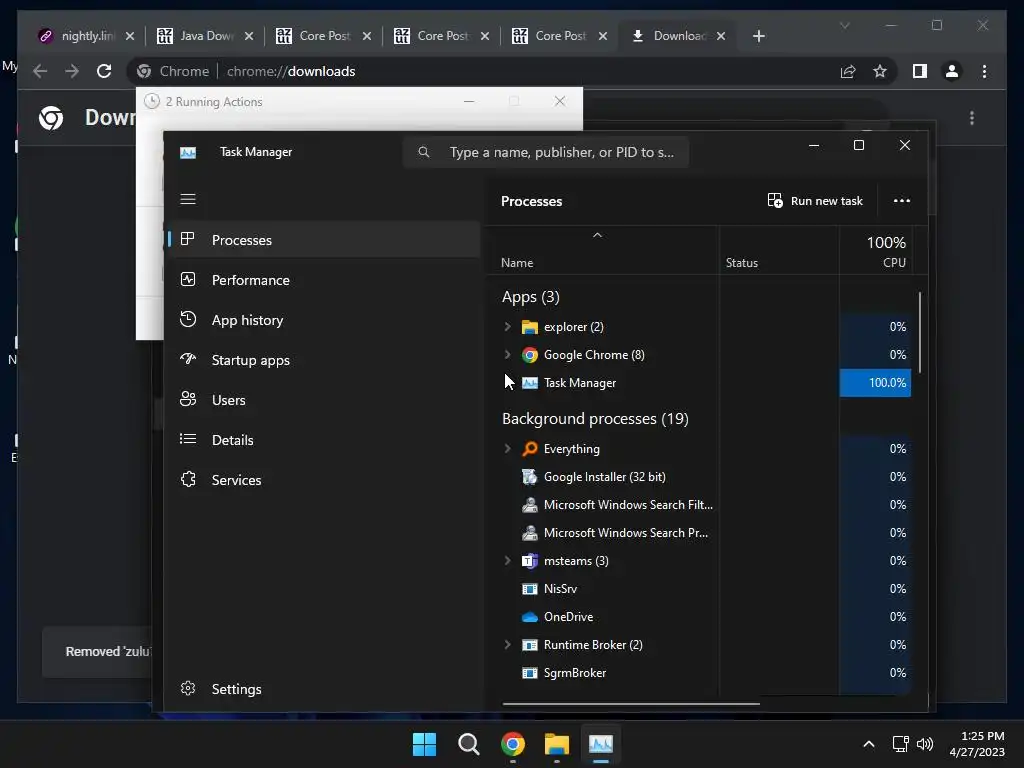Open a new Chrome tab
Viewport: 1024px width, 768px height.
coord(758,36)
